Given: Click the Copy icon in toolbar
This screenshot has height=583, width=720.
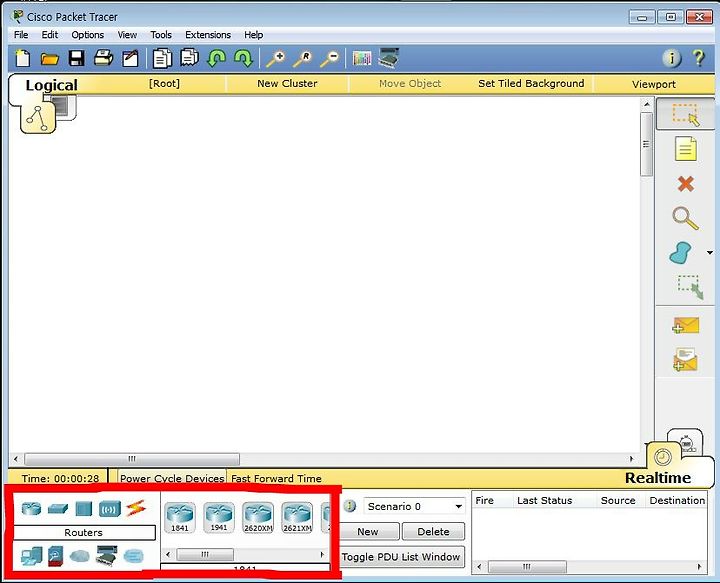Looking at the screenshot, I should tap(162, 58).
